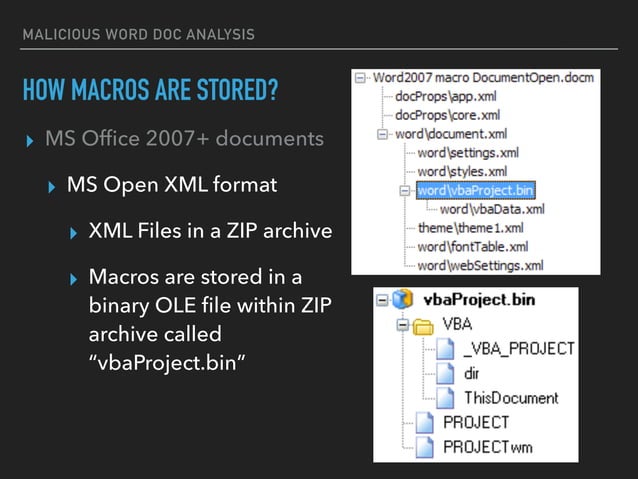Click the MS Office 2007+ documents bullet text
The image size is (638, 479).
184,138
